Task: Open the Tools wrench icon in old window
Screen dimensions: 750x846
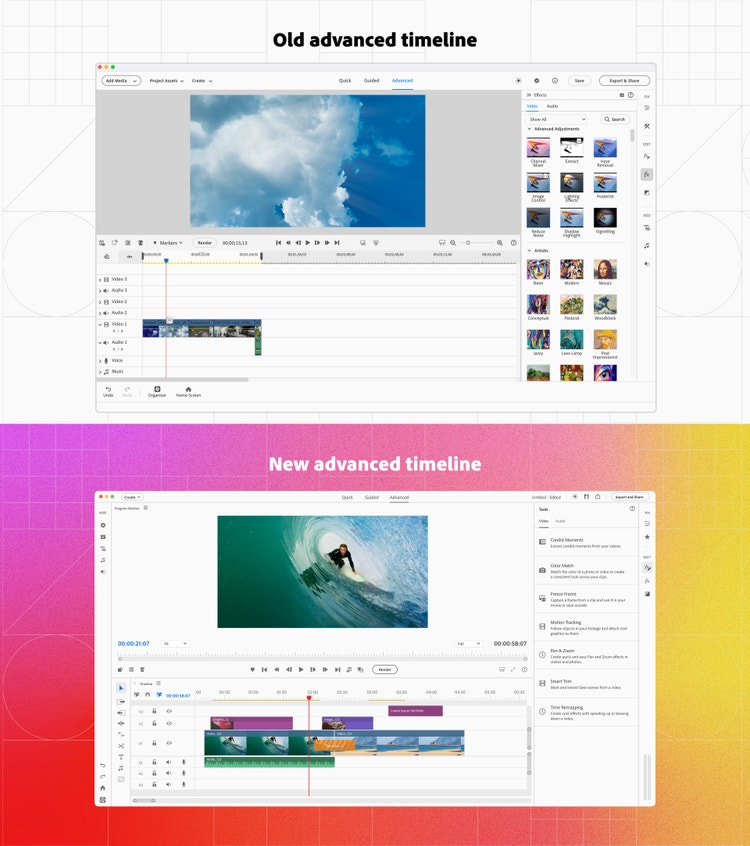Action: [x=646, y=126]
